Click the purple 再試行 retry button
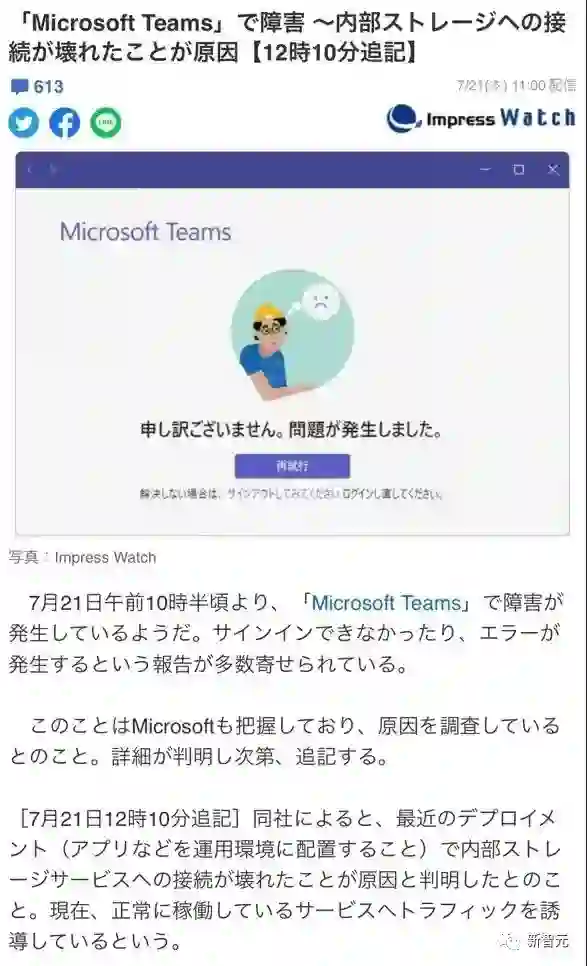This screenshot has width=587, height=966. coord(293,466)
